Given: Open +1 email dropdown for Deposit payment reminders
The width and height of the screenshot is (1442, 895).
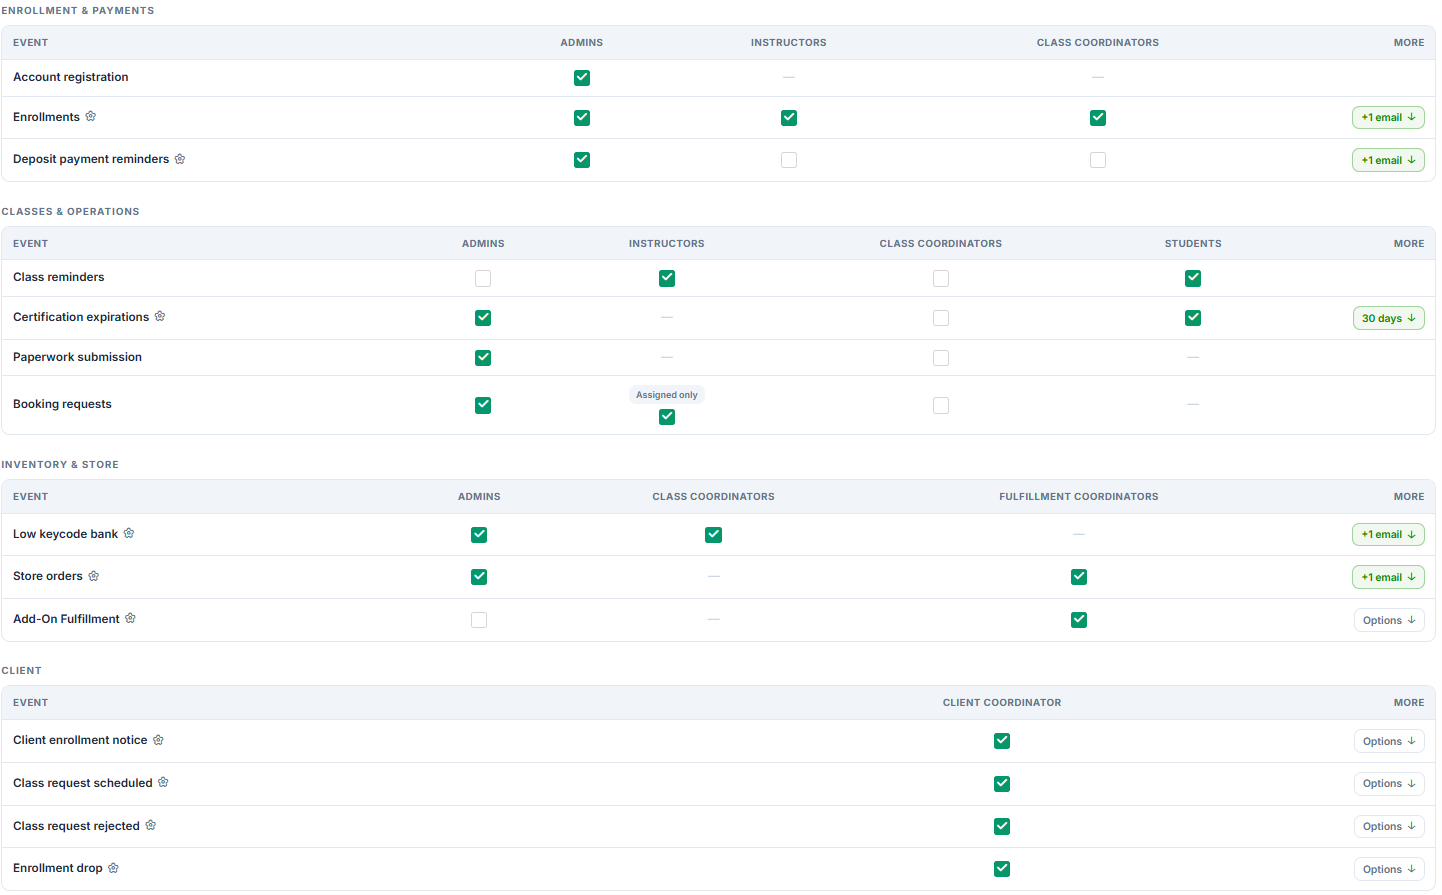Looking at the screenshot, I should pos(1388,160).
